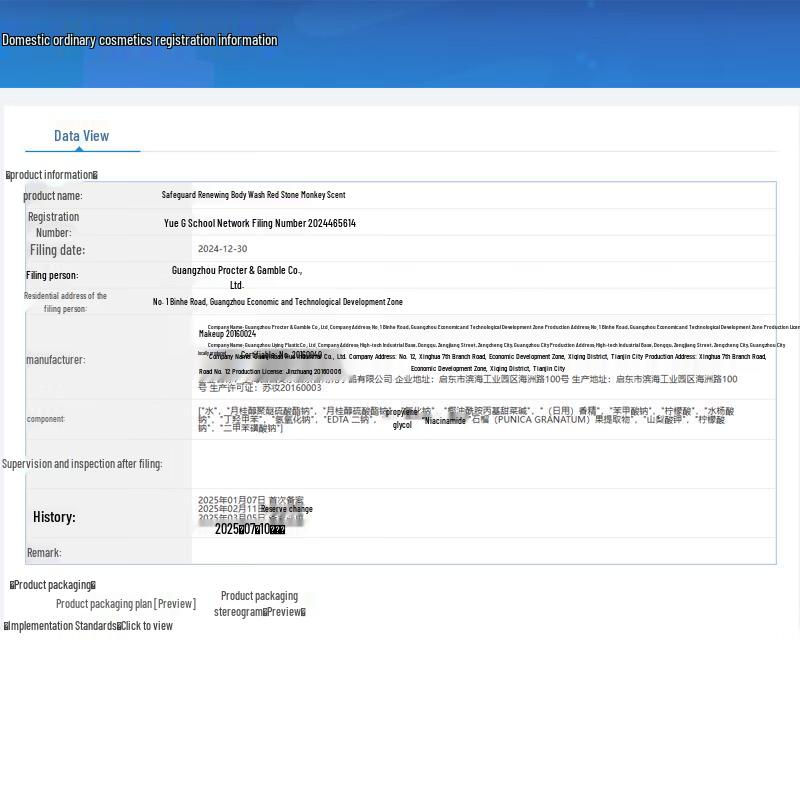
Task: Click Supervision and inspection after filing label
Action: tap(82, 464)
